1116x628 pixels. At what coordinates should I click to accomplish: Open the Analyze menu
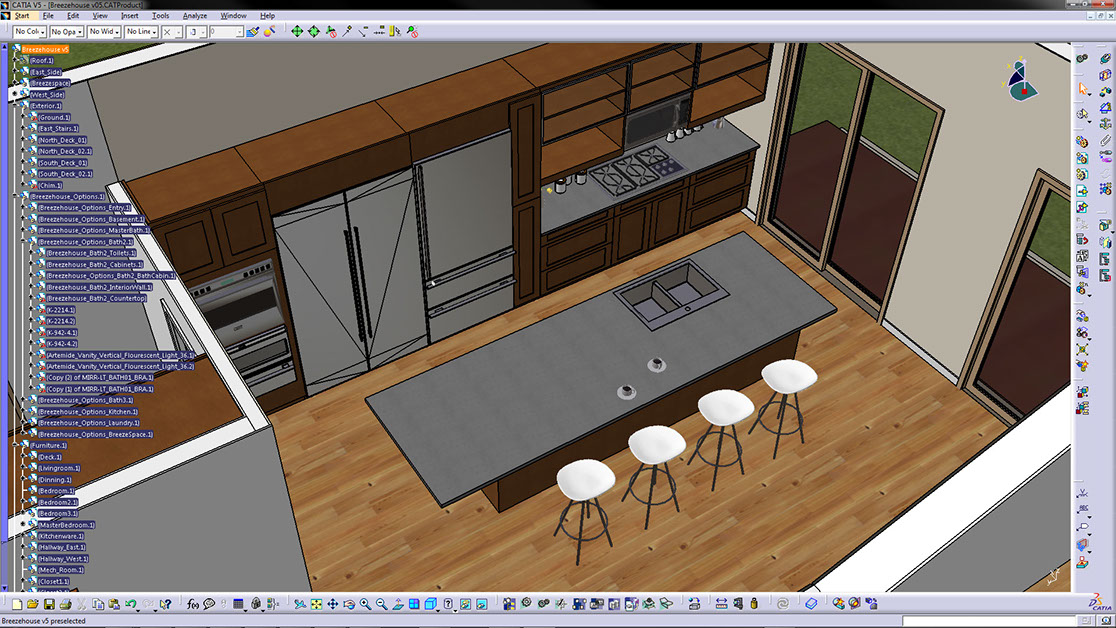click(x=195, y=16)
